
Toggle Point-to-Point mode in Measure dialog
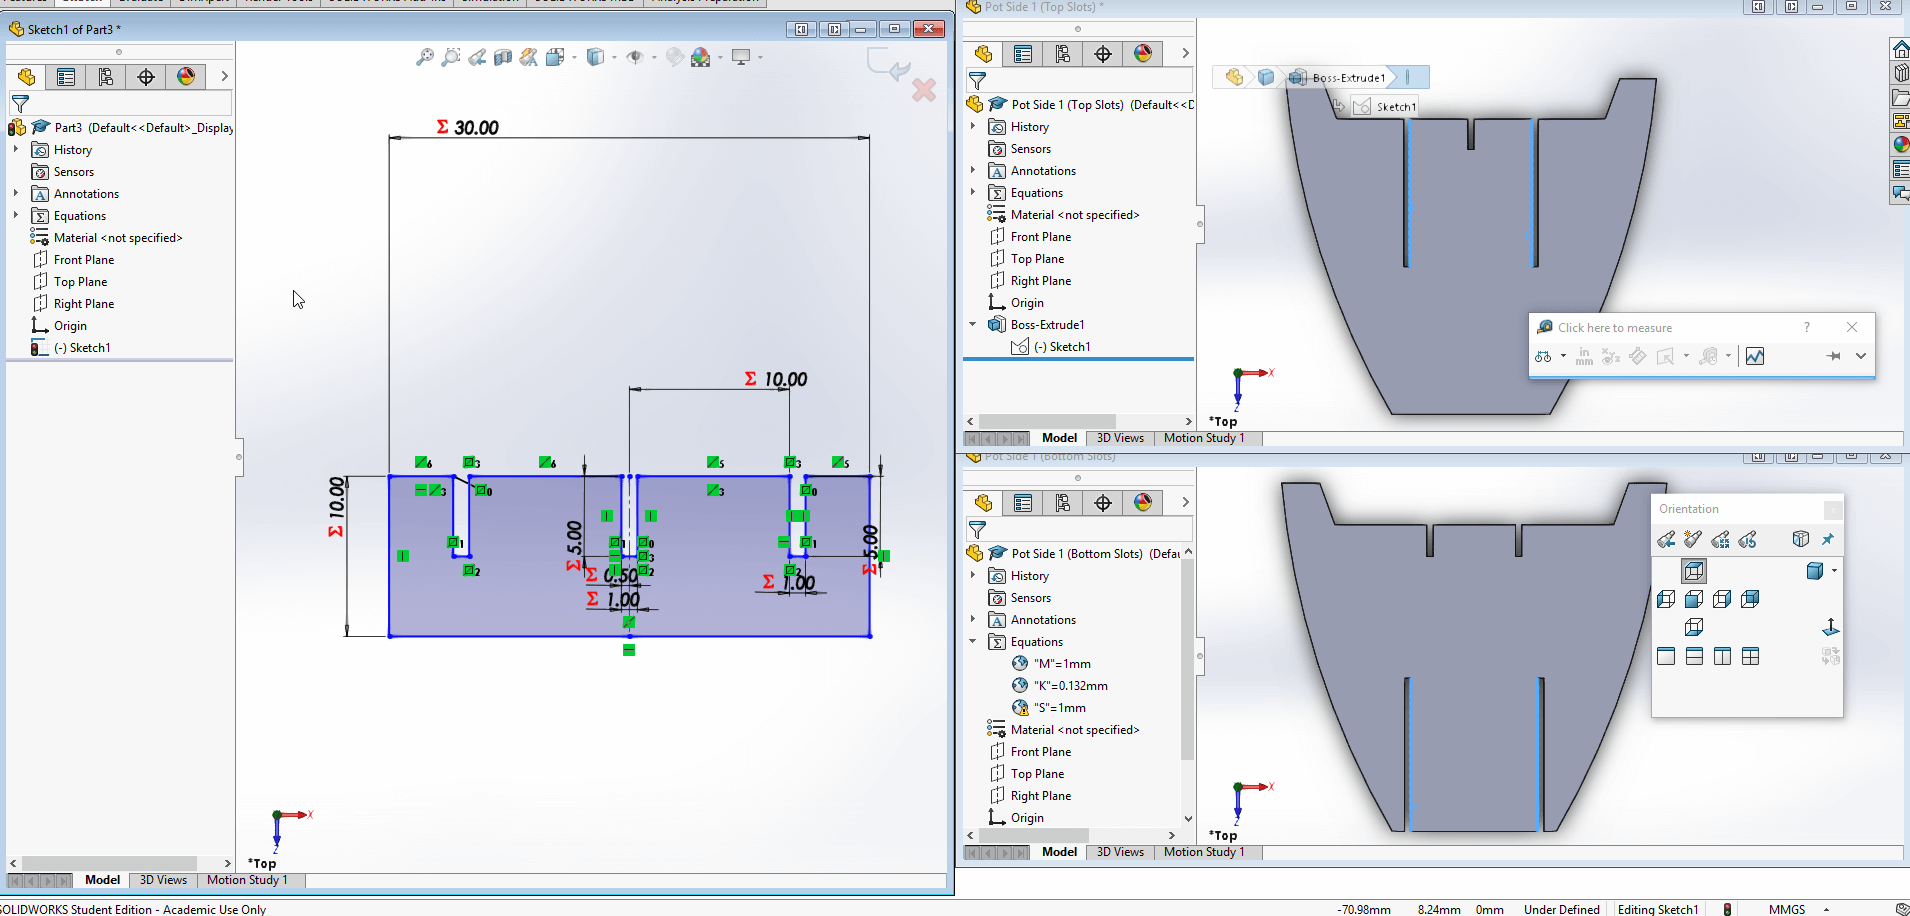click(1637, 356)
